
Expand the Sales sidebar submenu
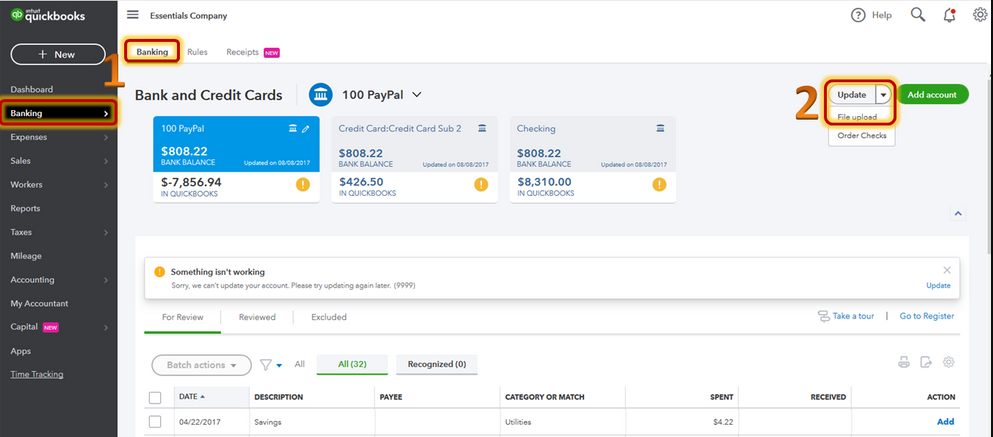pyautogui.click(x=106, y=162)
